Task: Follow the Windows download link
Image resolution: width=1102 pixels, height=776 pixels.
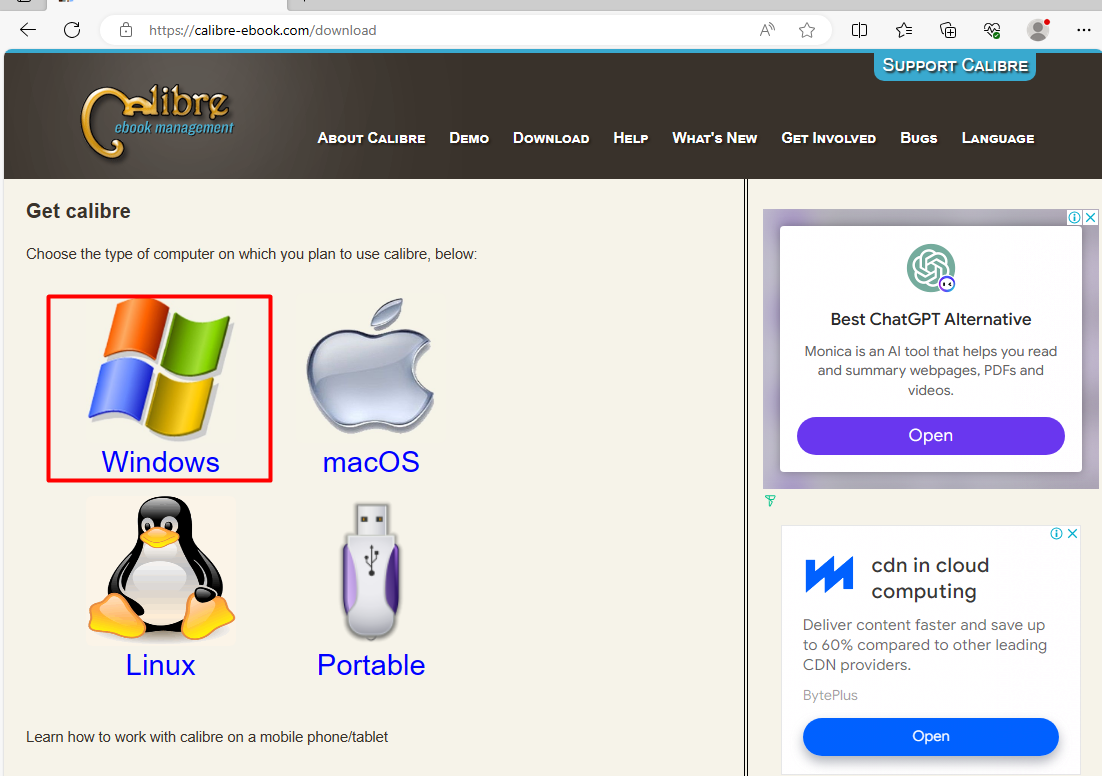Action: point(160,462)
